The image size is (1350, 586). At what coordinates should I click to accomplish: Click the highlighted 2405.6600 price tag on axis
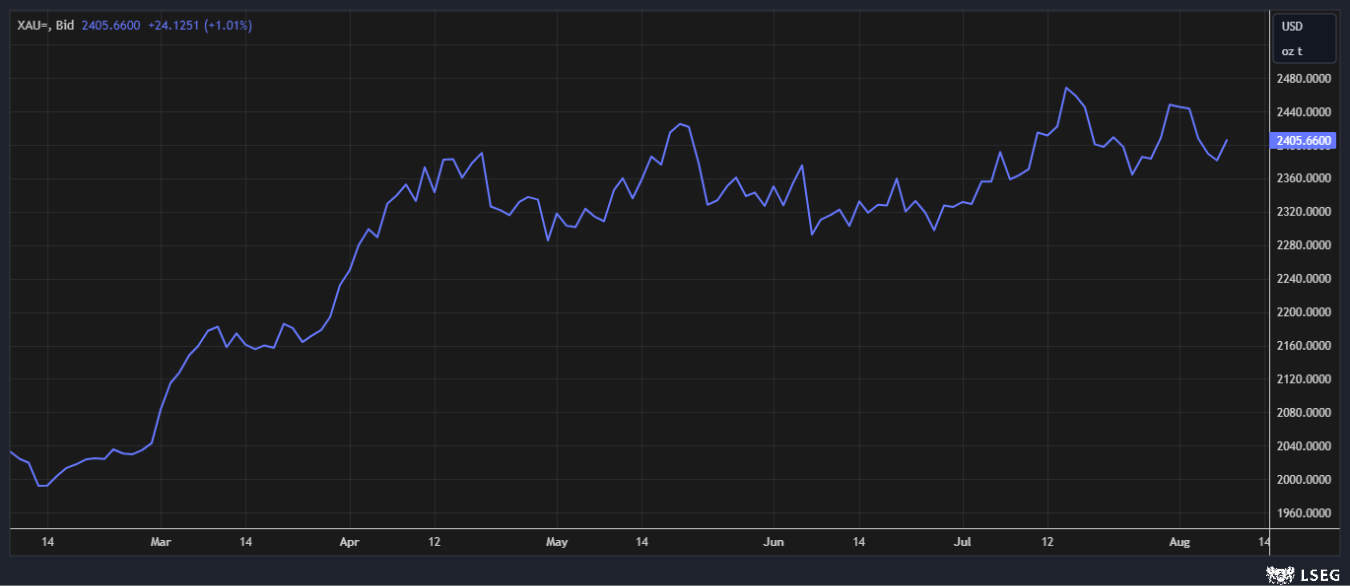tap(1304, 141)
